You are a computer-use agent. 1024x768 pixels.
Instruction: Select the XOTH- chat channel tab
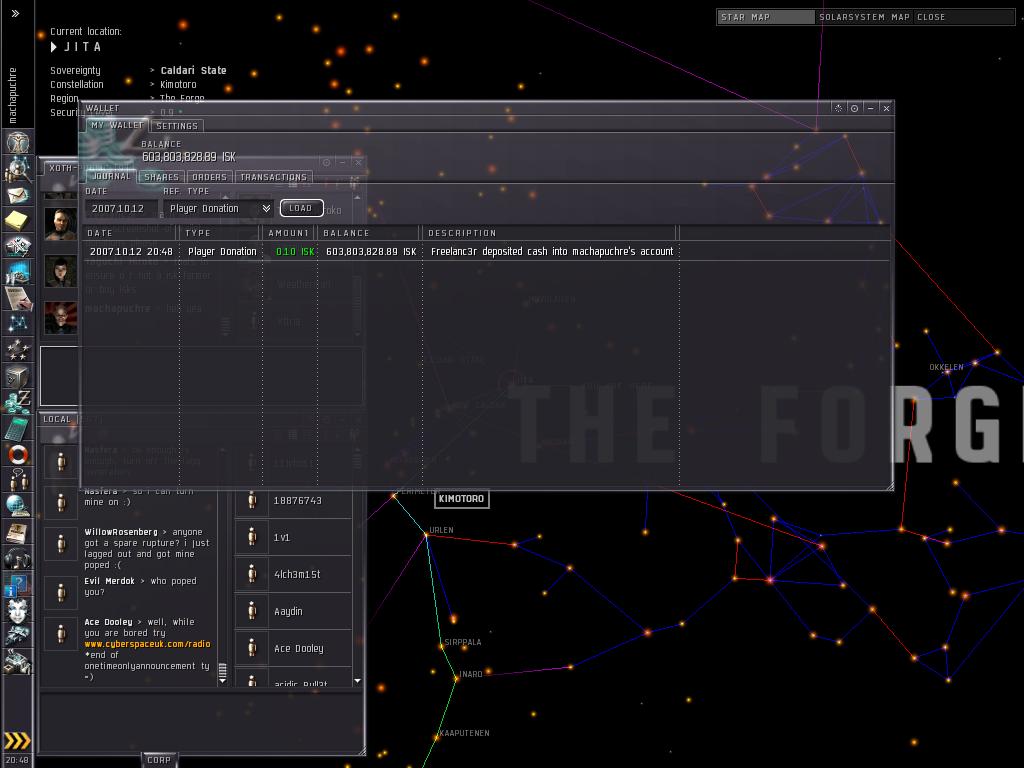(x=61, y=168)
